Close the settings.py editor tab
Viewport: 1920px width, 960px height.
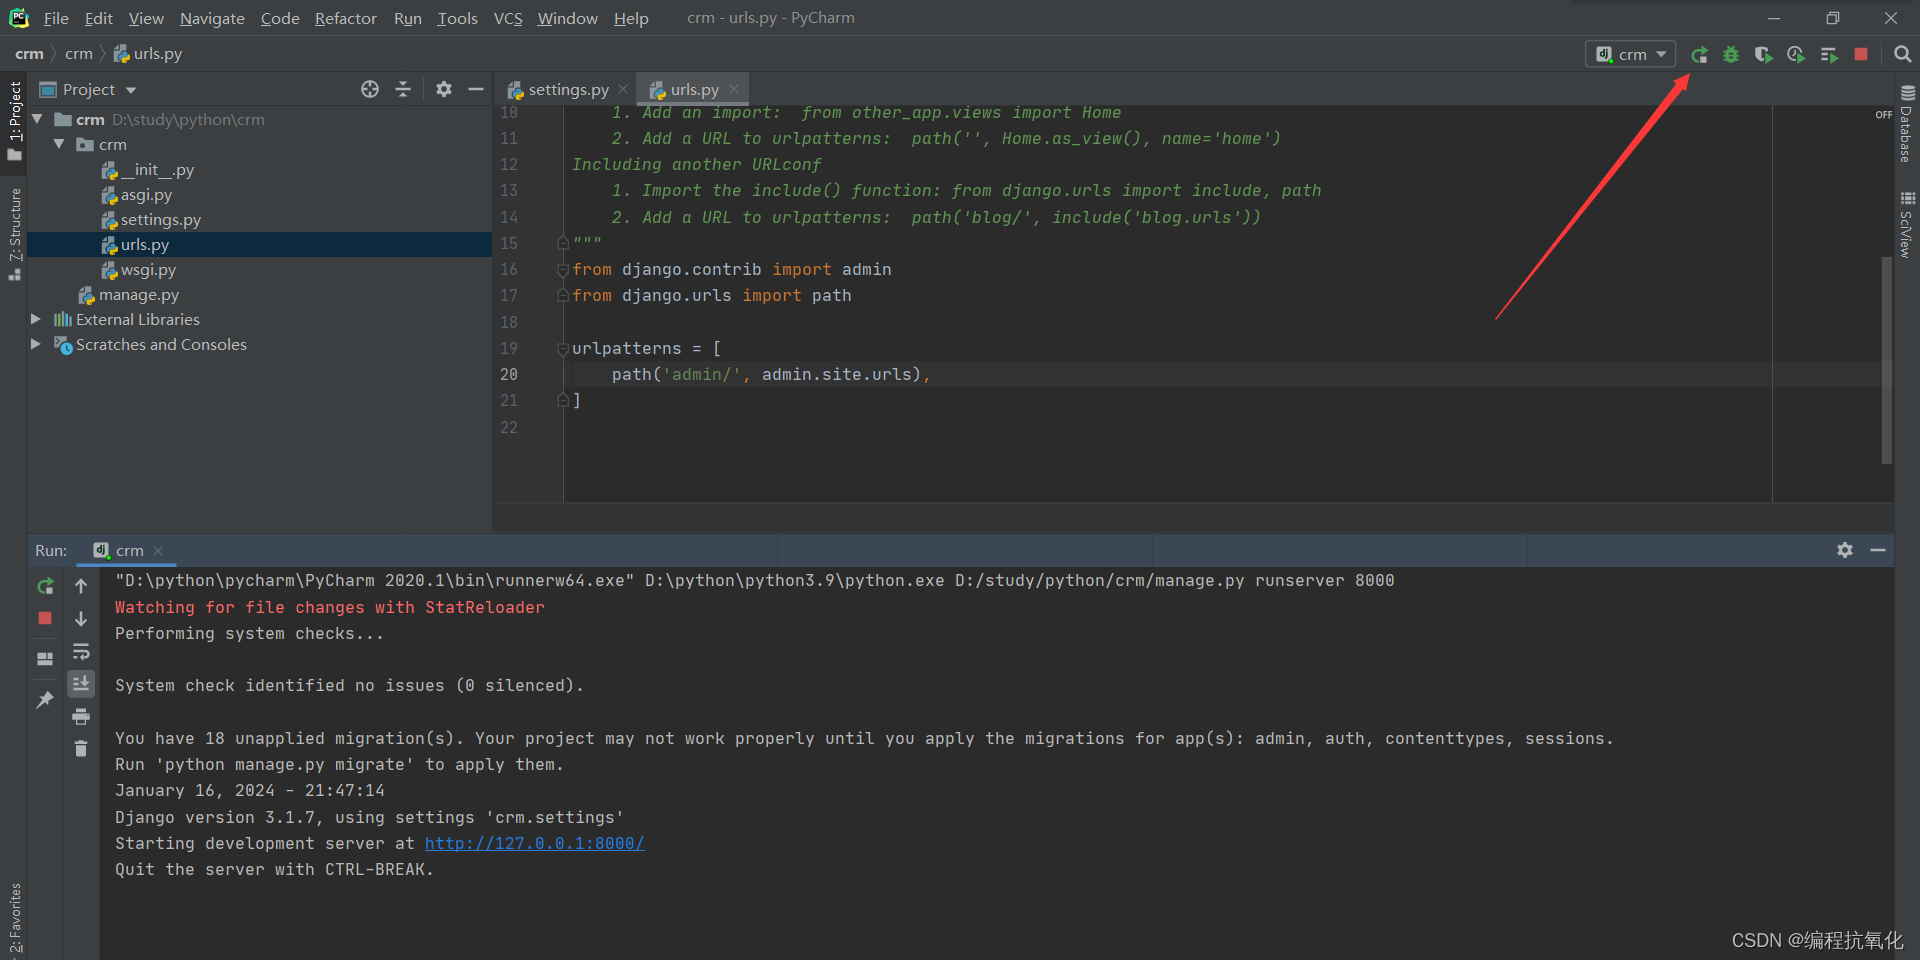tap(623, 89)
